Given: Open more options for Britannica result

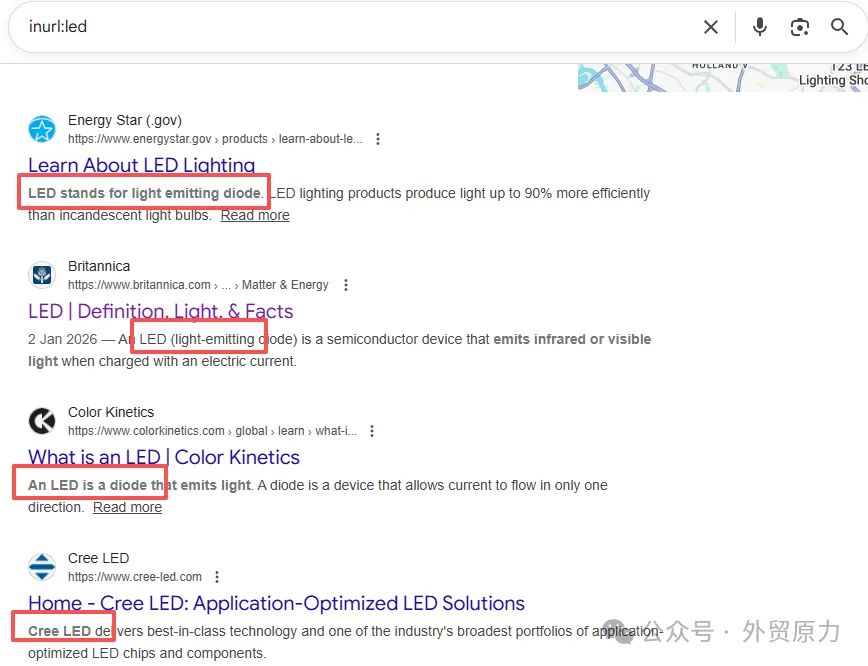Looking at the screenshot, I should (346, 285).
